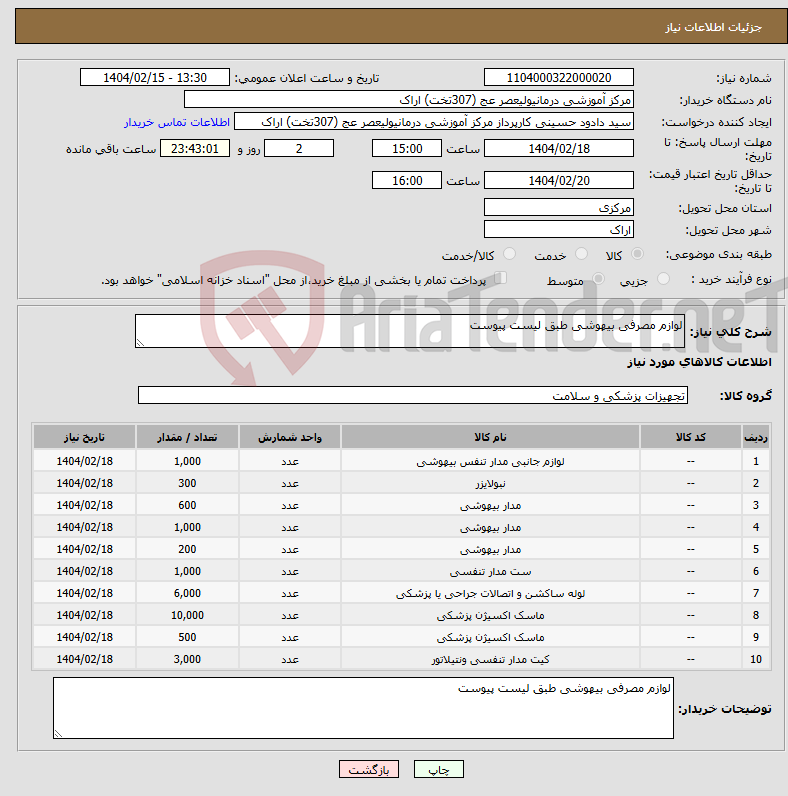Click the price validity date 1404/02/20 field
788x796 pixels.
[559, 180]
